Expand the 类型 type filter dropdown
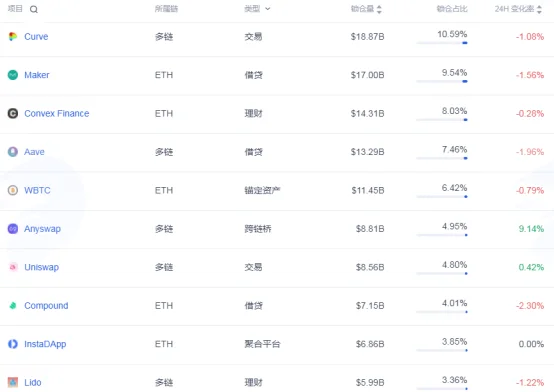 point(267,9)
